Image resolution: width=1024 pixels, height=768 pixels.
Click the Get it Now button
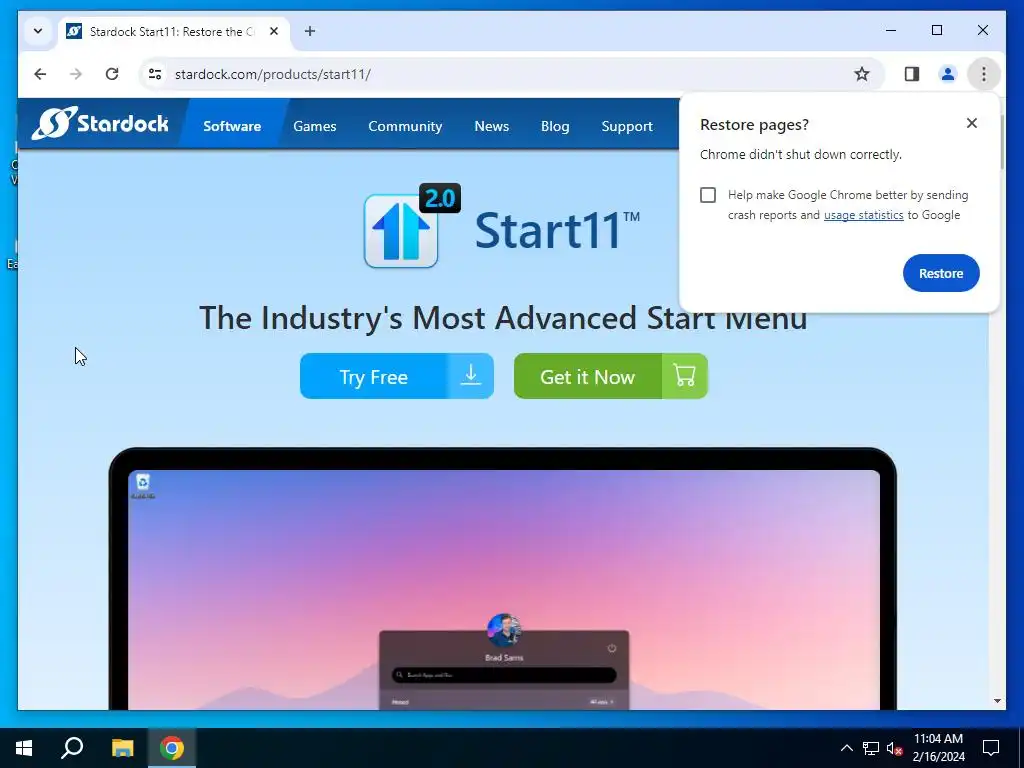tap(611, 376)
